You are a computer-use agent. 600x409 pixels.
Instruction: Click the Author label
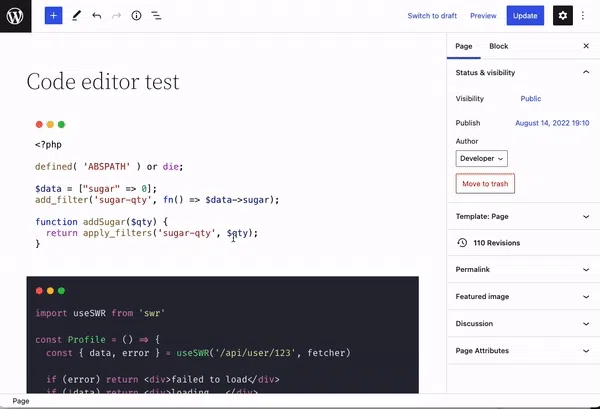[466, 141]
